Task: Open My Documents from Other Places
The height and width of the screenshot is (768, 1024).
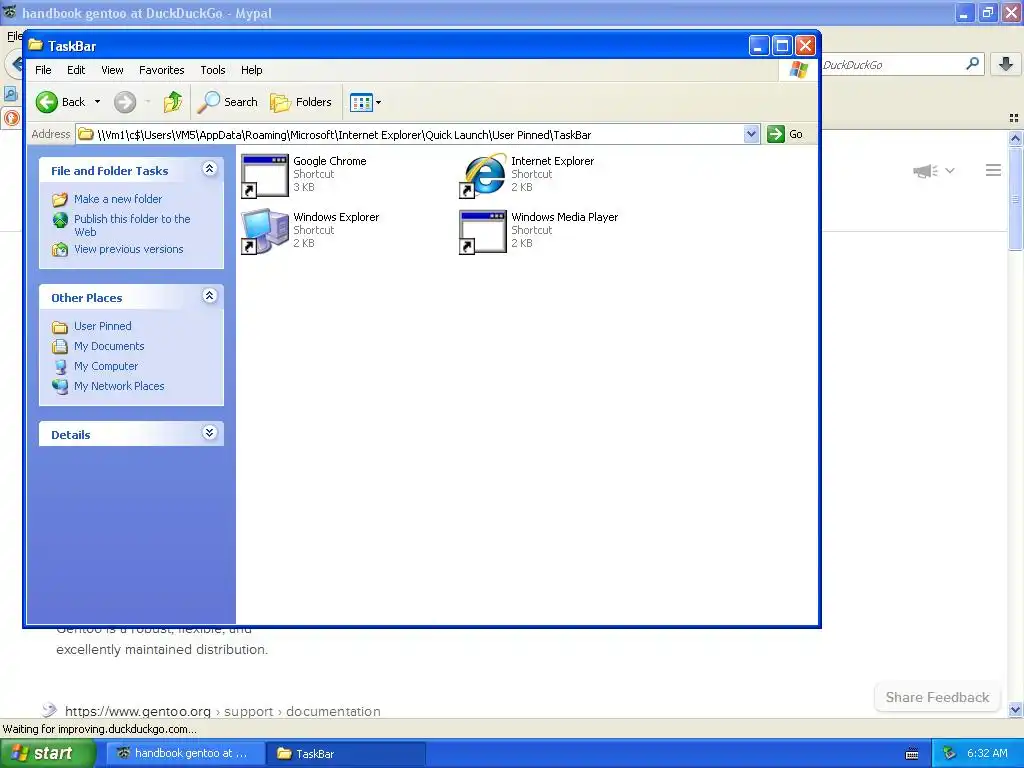Action: [x=109, y=346]
